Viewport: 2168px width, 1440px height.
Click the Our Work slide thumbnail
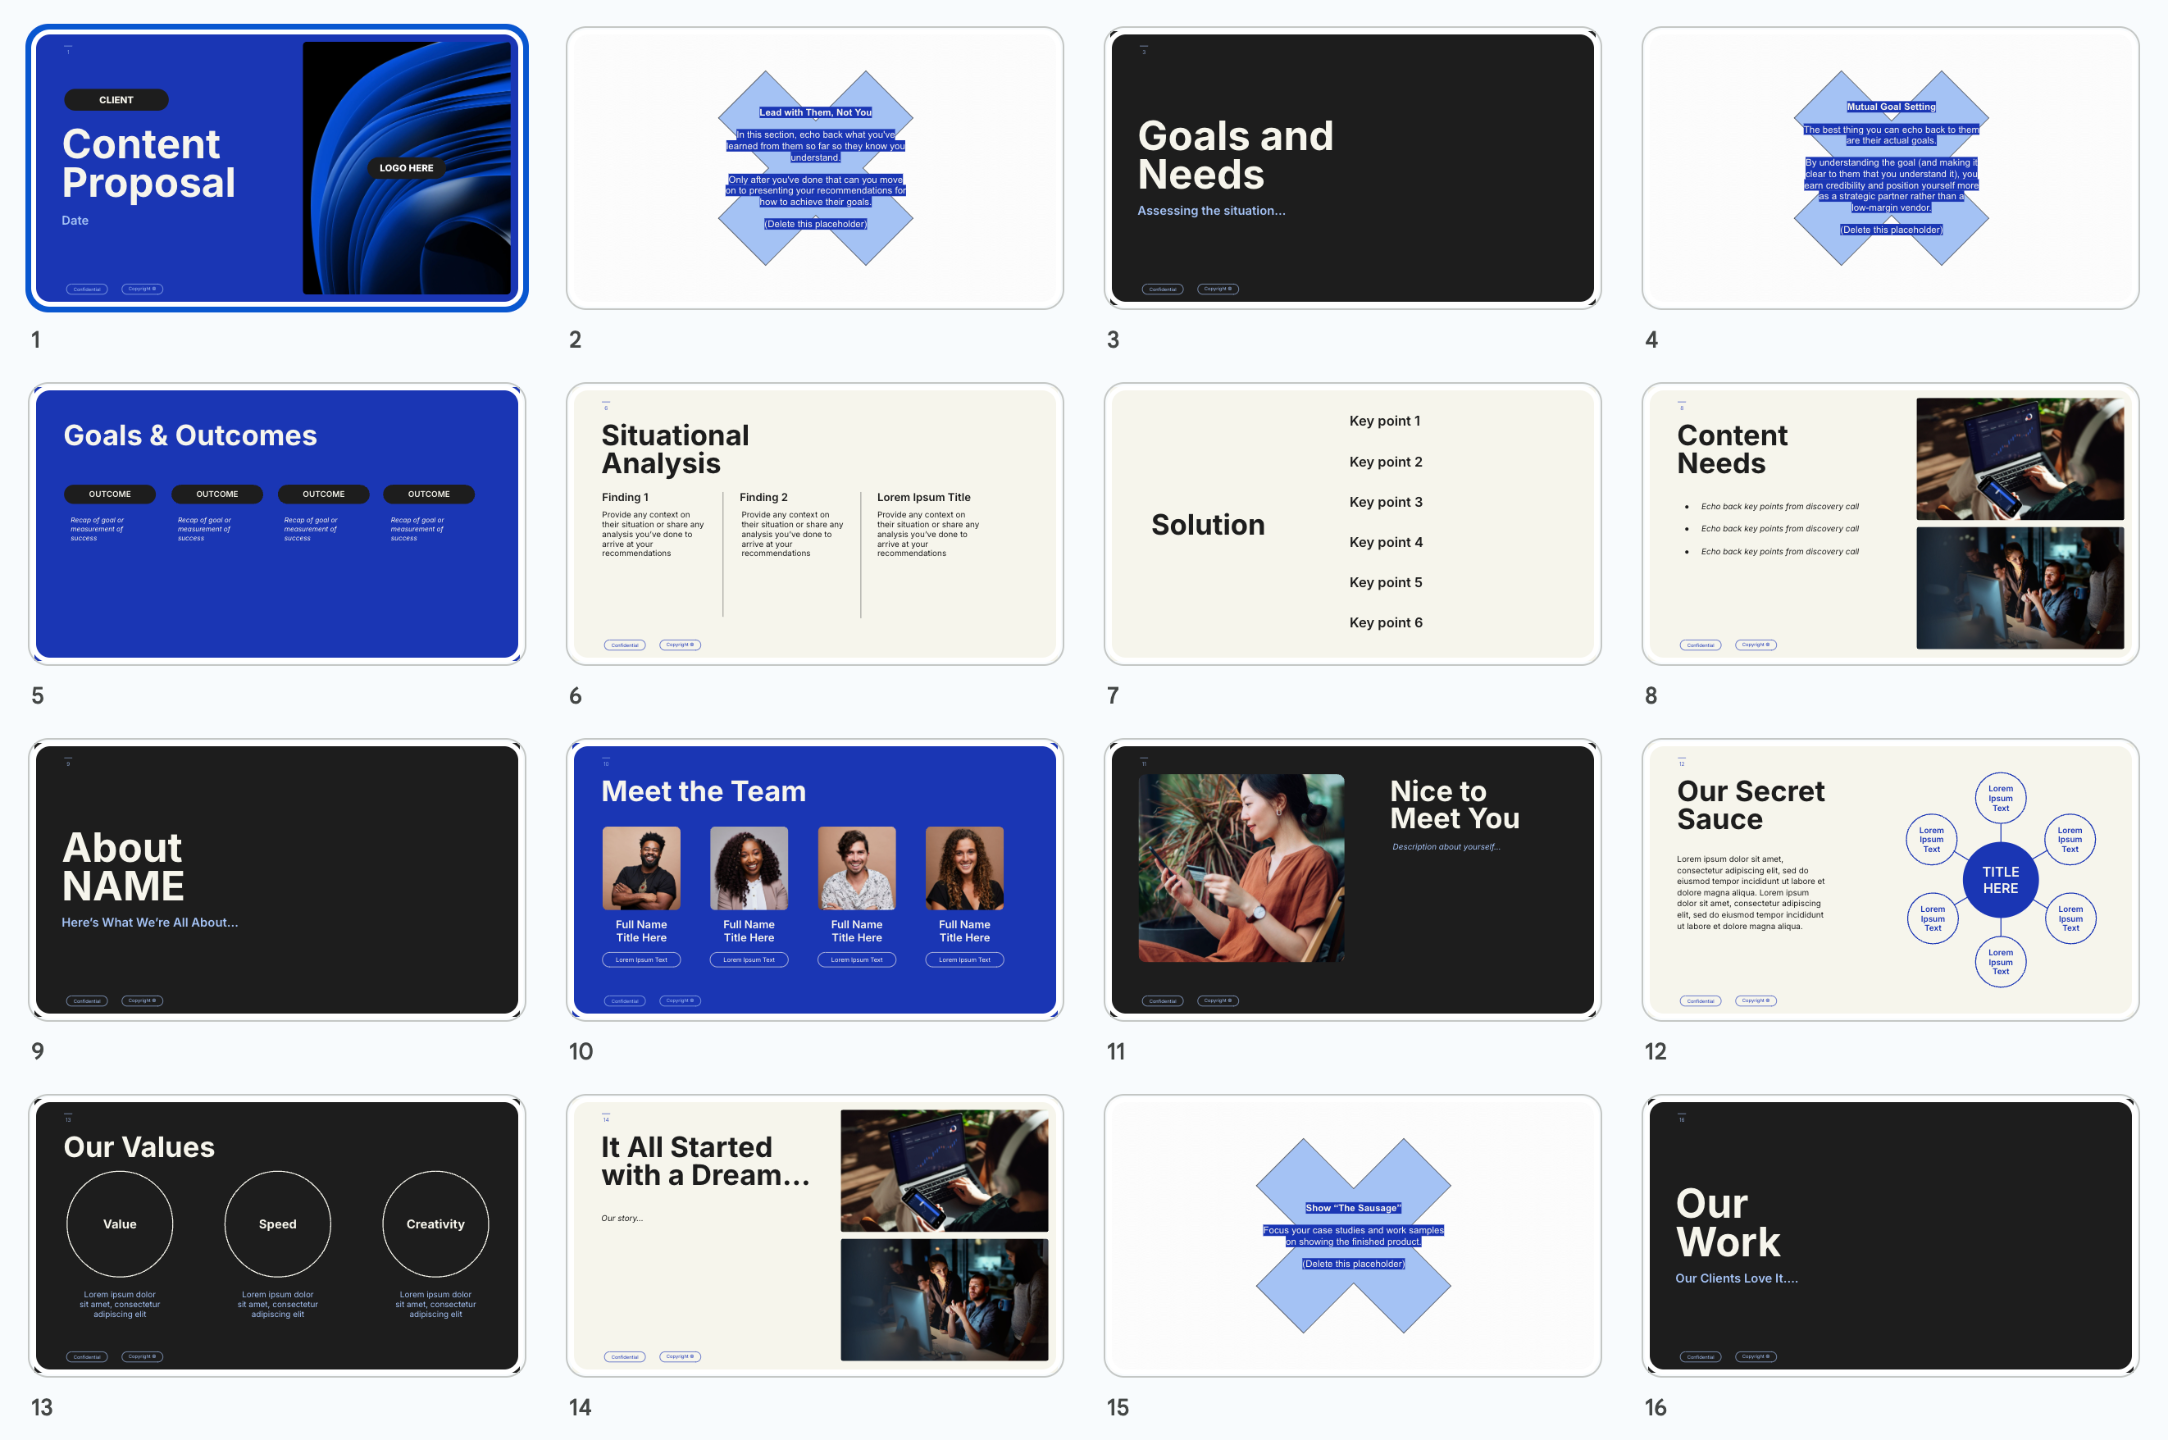pos(1890,1236)
